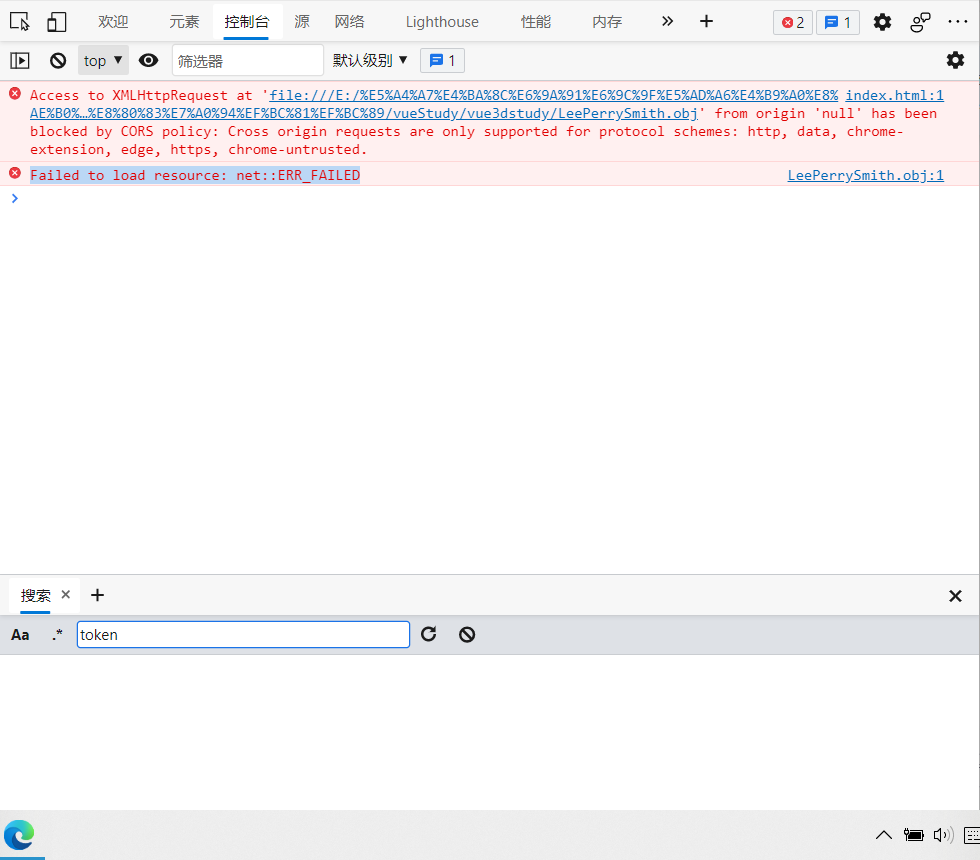Clear the console with the ban icon
This screenshot has height=860, width=980.
[58, 61]
